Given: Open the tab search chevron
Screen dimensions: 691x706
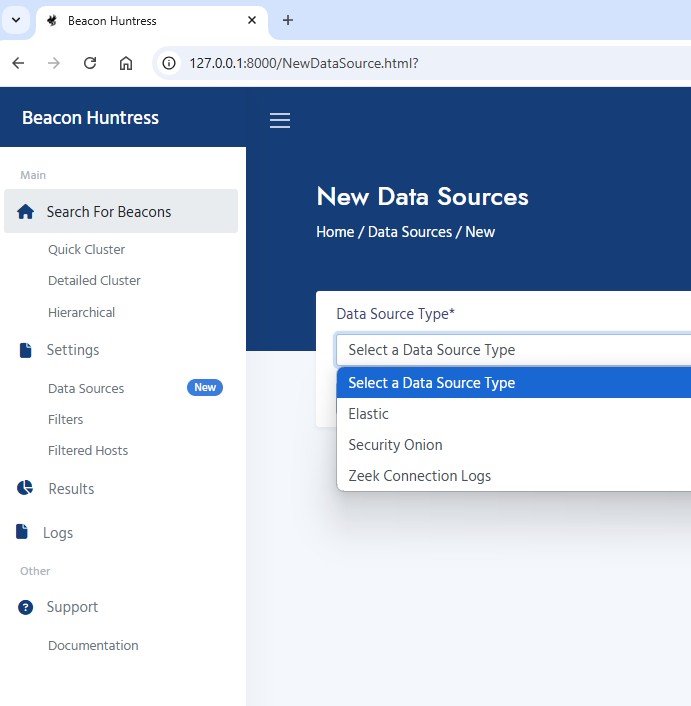Looking at the screenshot, I should (16, 20).
